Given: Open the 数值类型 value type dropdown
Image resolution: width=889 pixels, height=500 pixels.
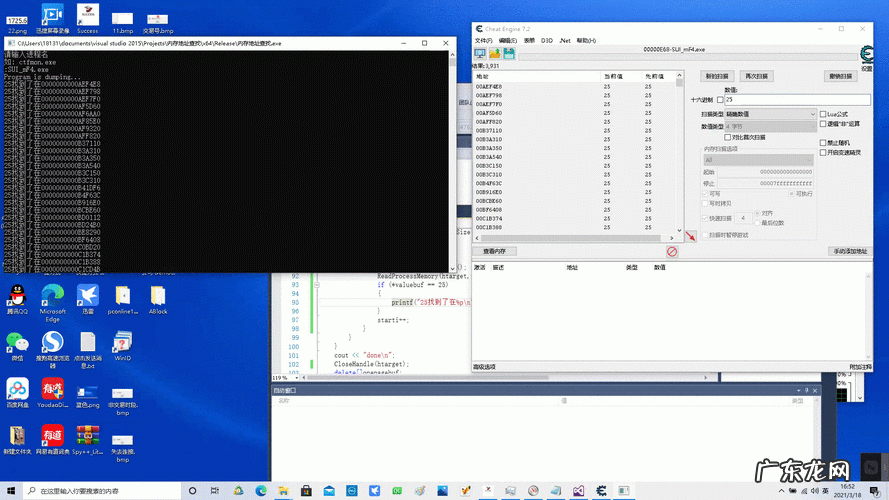Looking at the screenshot, I should (x=770, y=126).
